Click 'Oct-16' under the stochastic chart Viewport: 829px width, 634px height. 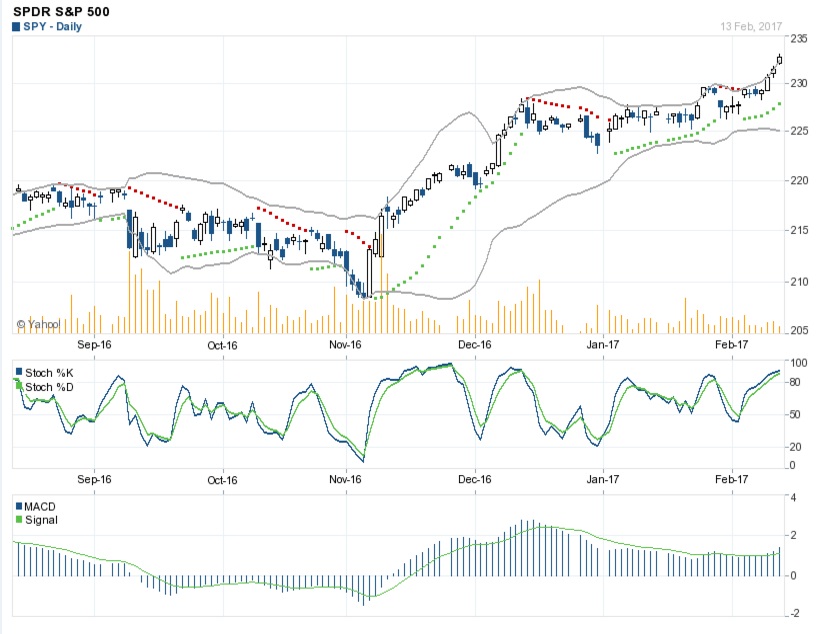pos(222,480)
